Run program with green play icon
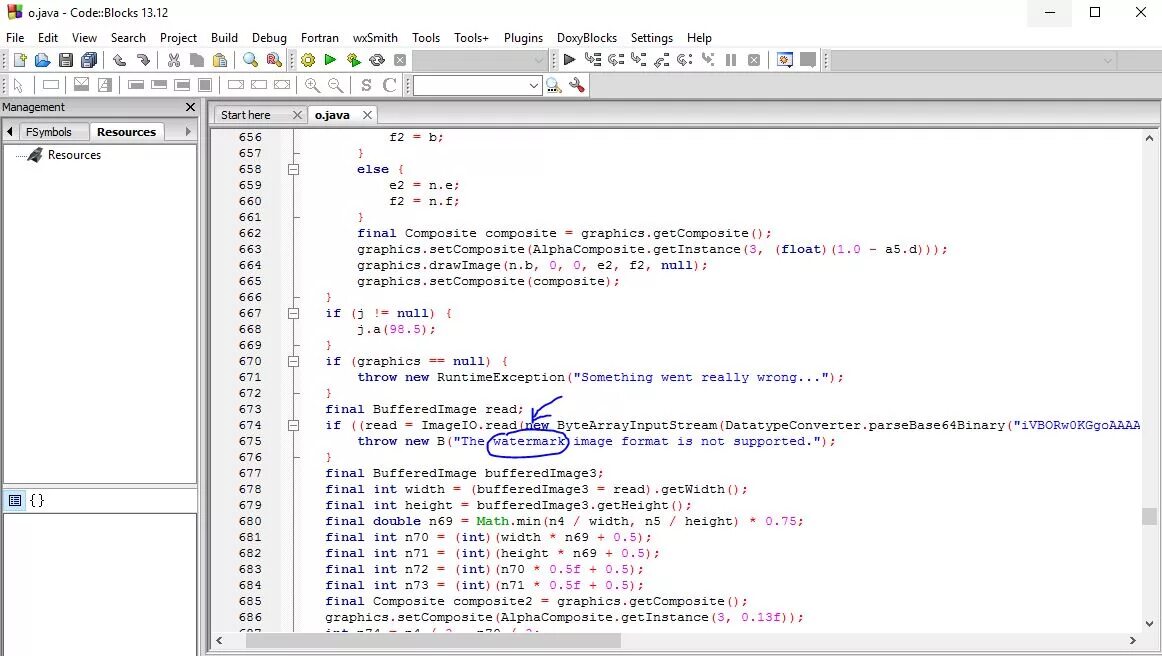The width and height of the screenshot is (1162, 656). click(x=331, y=60)
